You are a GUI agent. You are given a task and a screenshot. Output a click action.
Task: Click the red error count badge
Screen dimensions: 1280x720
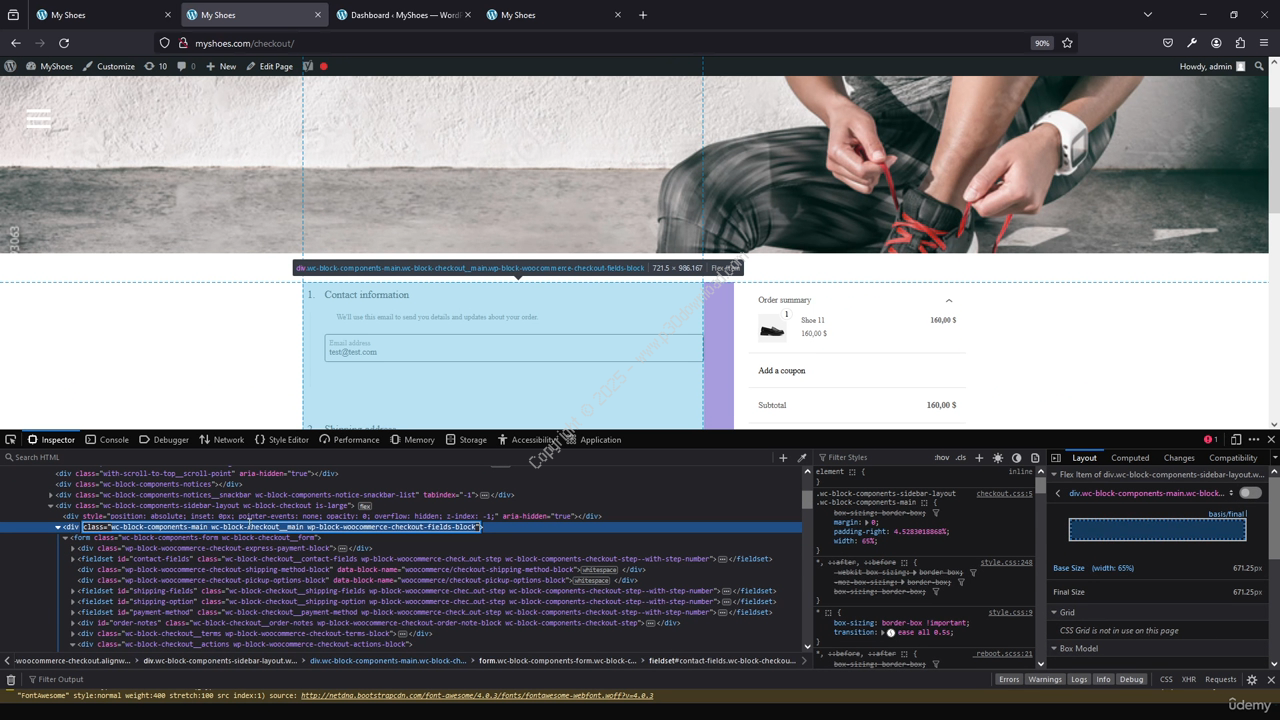pyautogui.click(x=1210, y=439)
